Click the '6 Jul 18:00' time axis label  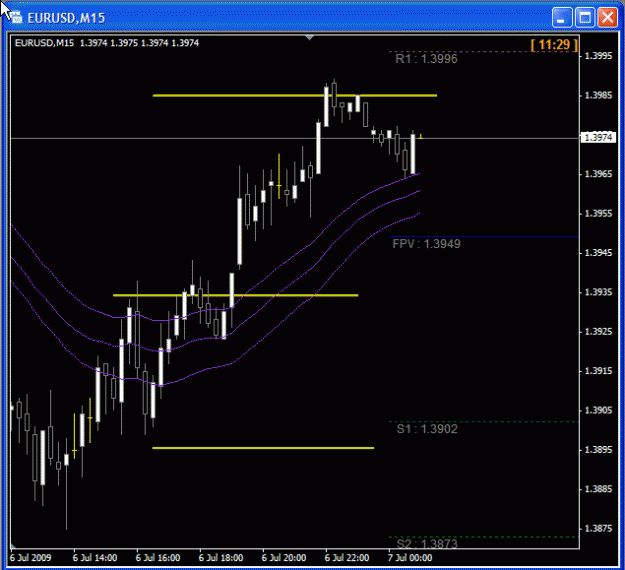(221, 558)
